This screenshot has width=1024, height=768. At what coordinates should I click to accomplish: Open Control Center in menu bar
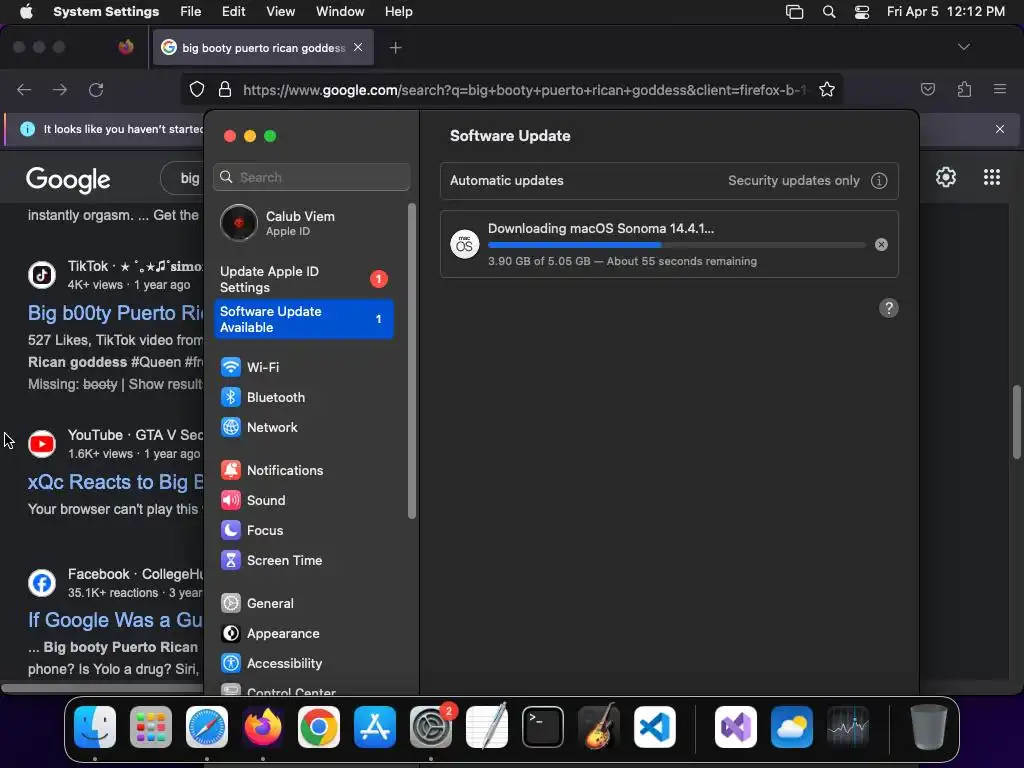point(862,12)
